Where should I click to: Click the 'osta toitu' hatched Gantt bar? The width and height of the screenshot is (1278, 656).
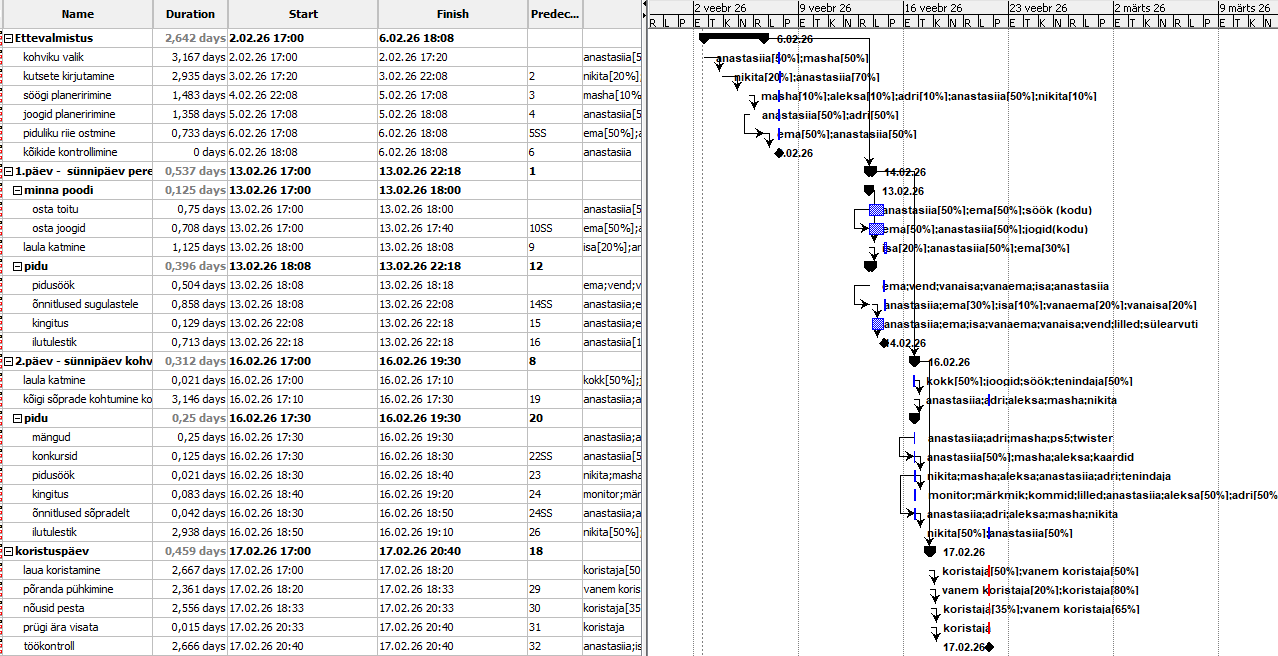[877, 210]
